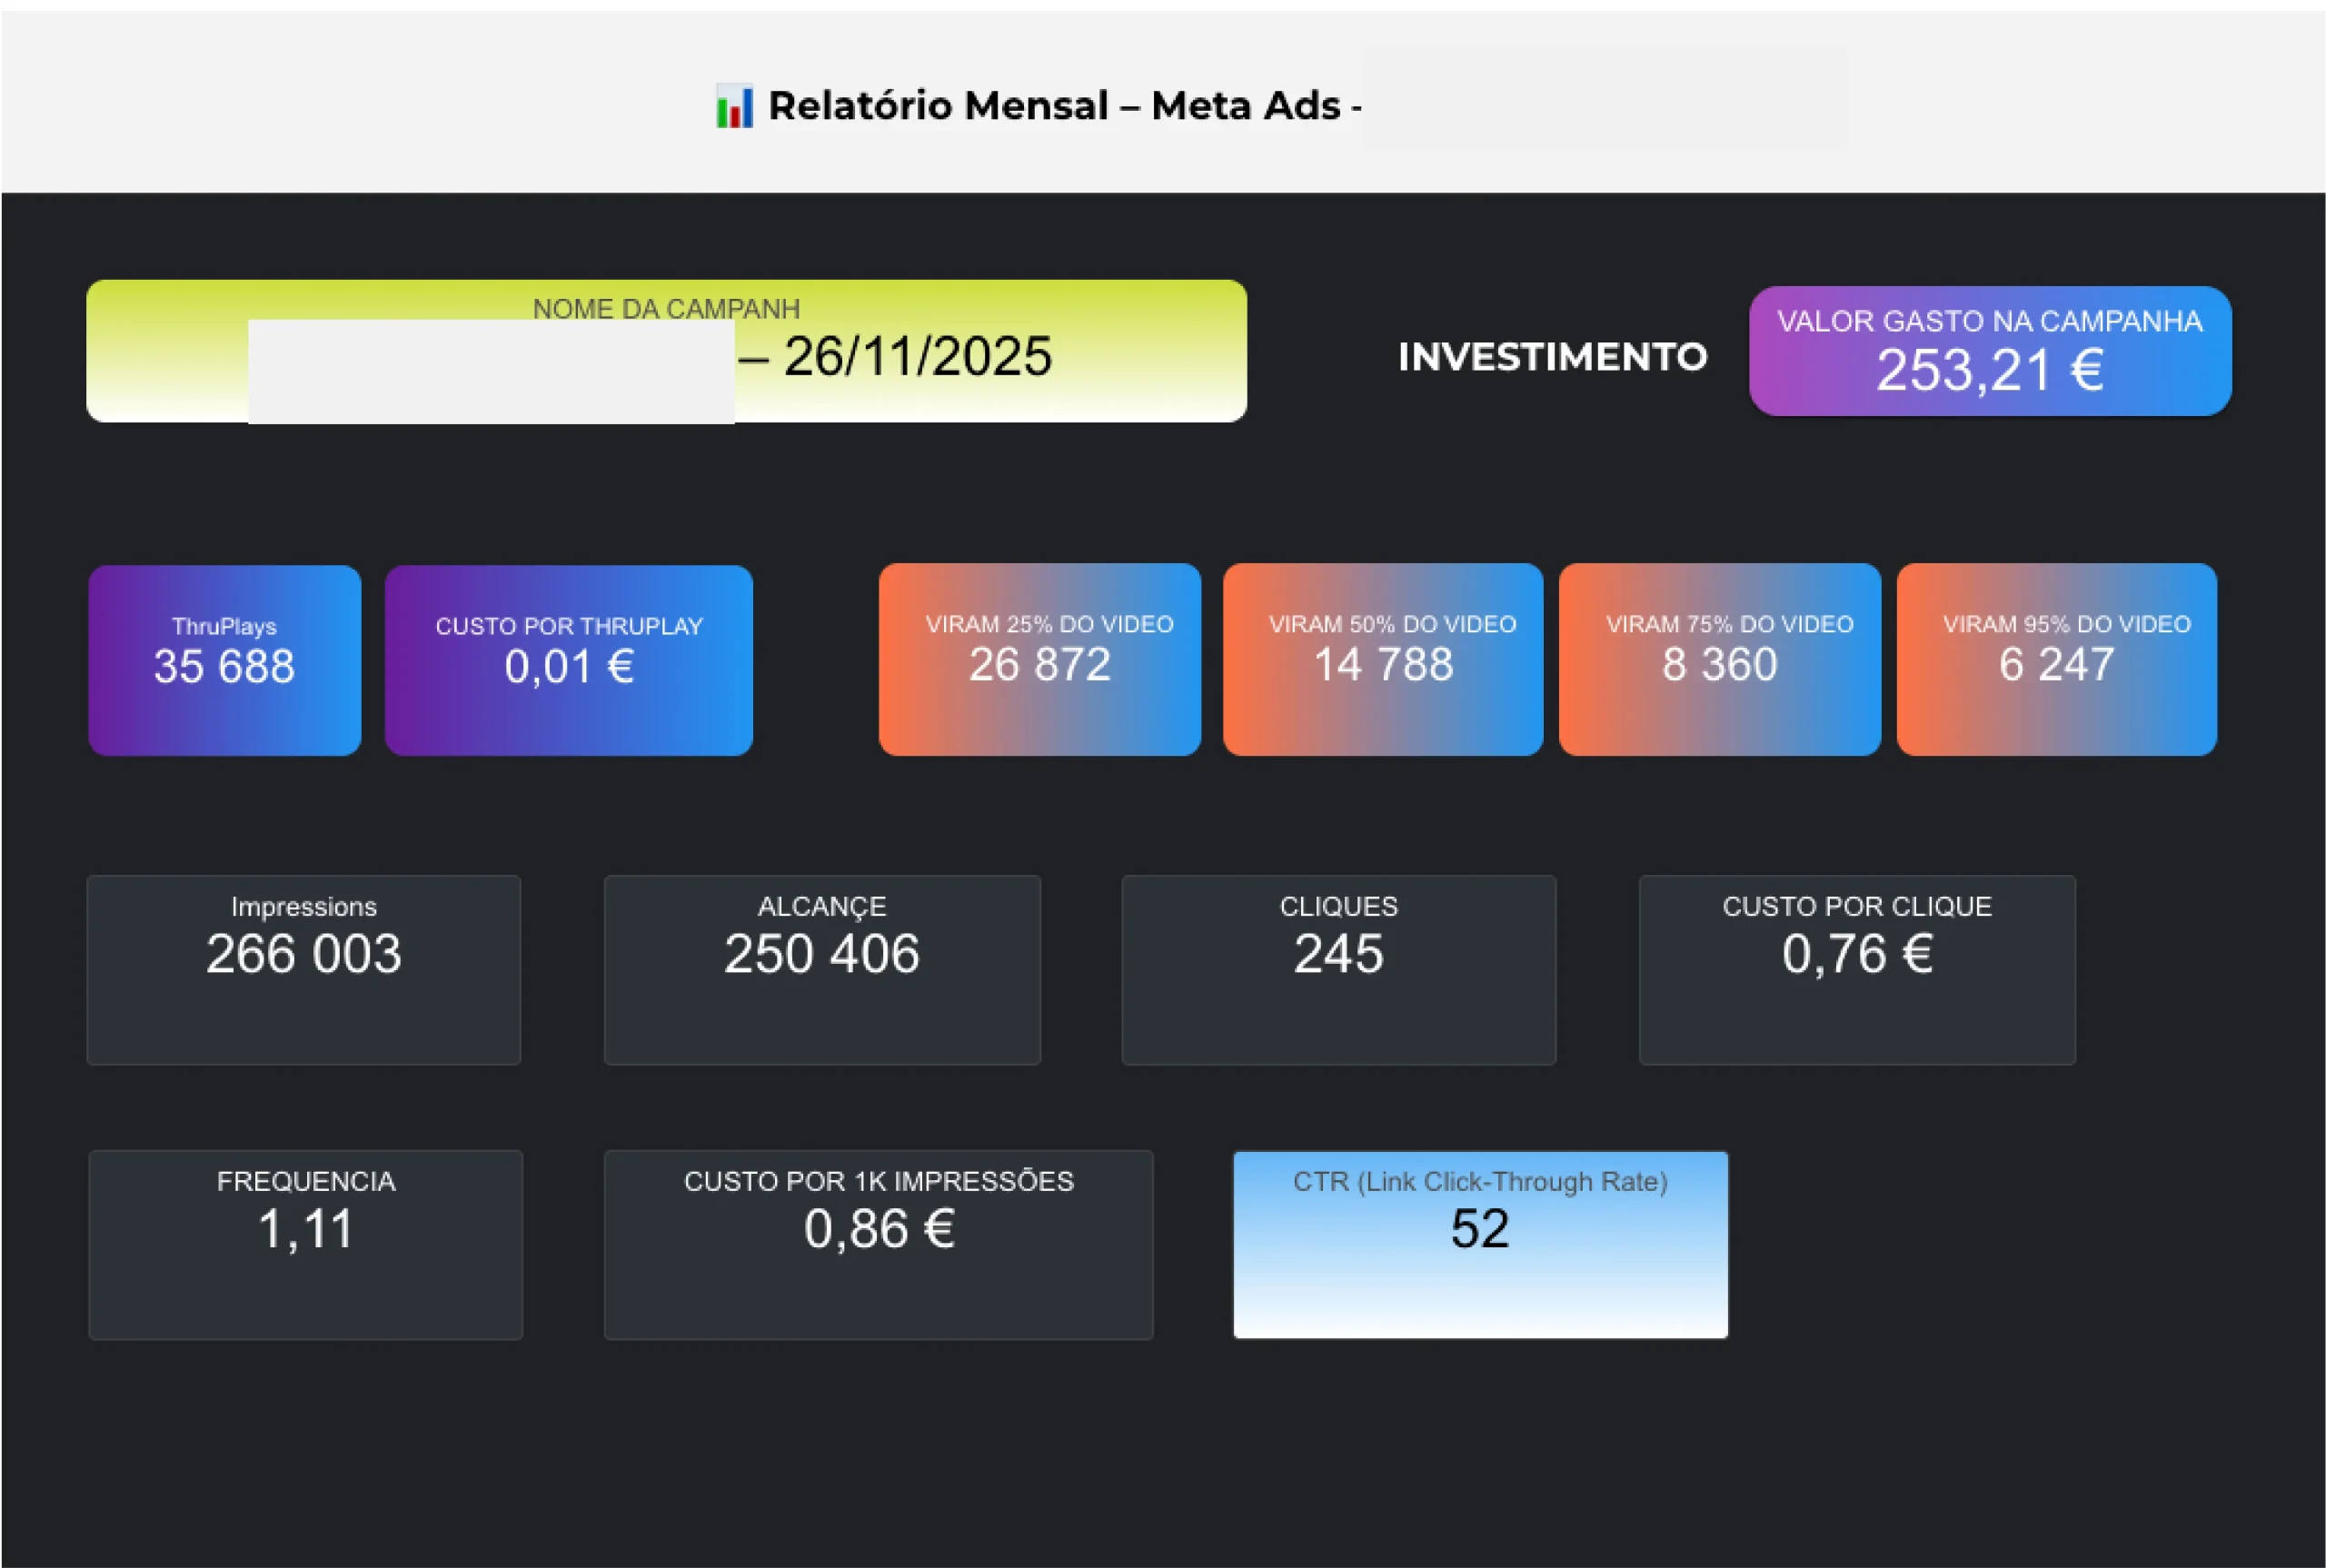The height and width of the screenshot is (1568, 2326).
Task: Click the Viram 50% do Video card
Action: 1382,659
